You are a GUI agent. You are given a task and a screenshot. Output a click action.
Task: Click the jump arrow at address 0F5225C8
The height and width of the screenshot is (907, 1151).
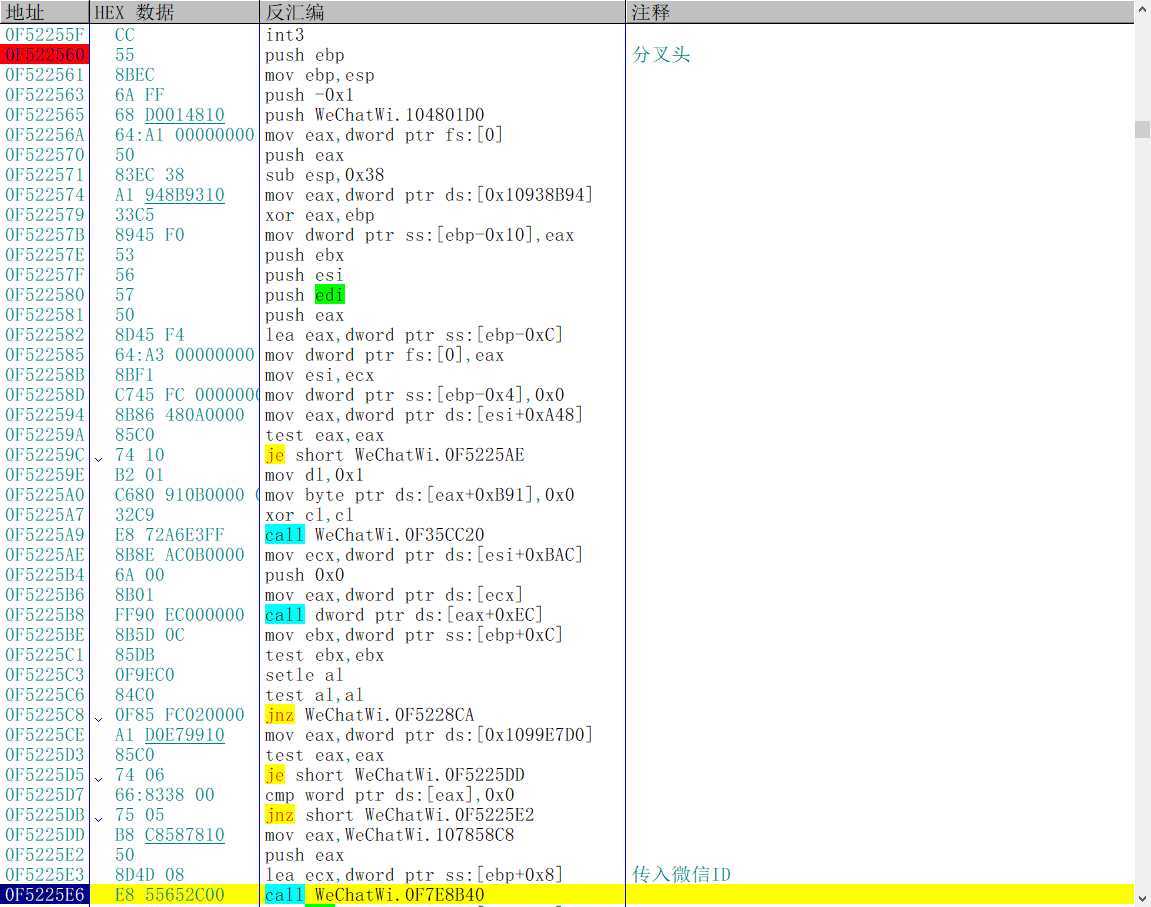[98, 718]
